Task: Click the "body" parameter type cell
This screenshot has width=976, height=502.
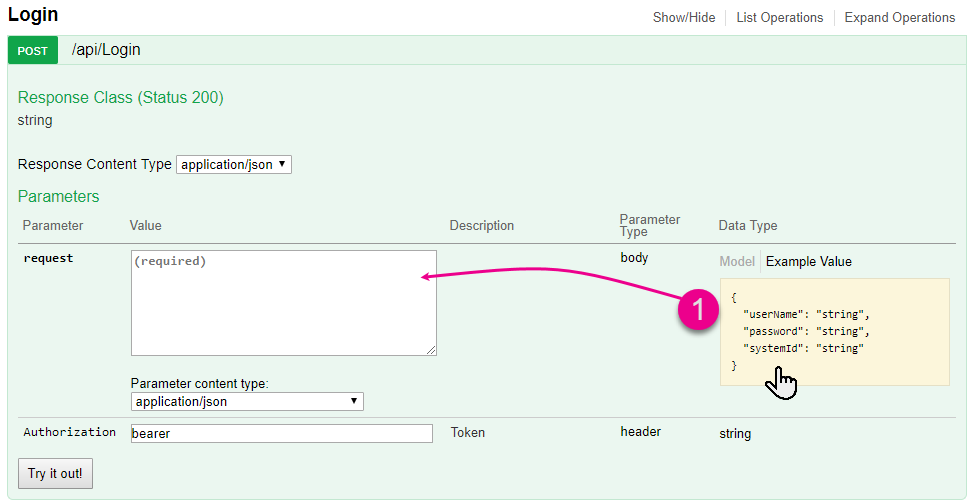Action: pos(634,258)
